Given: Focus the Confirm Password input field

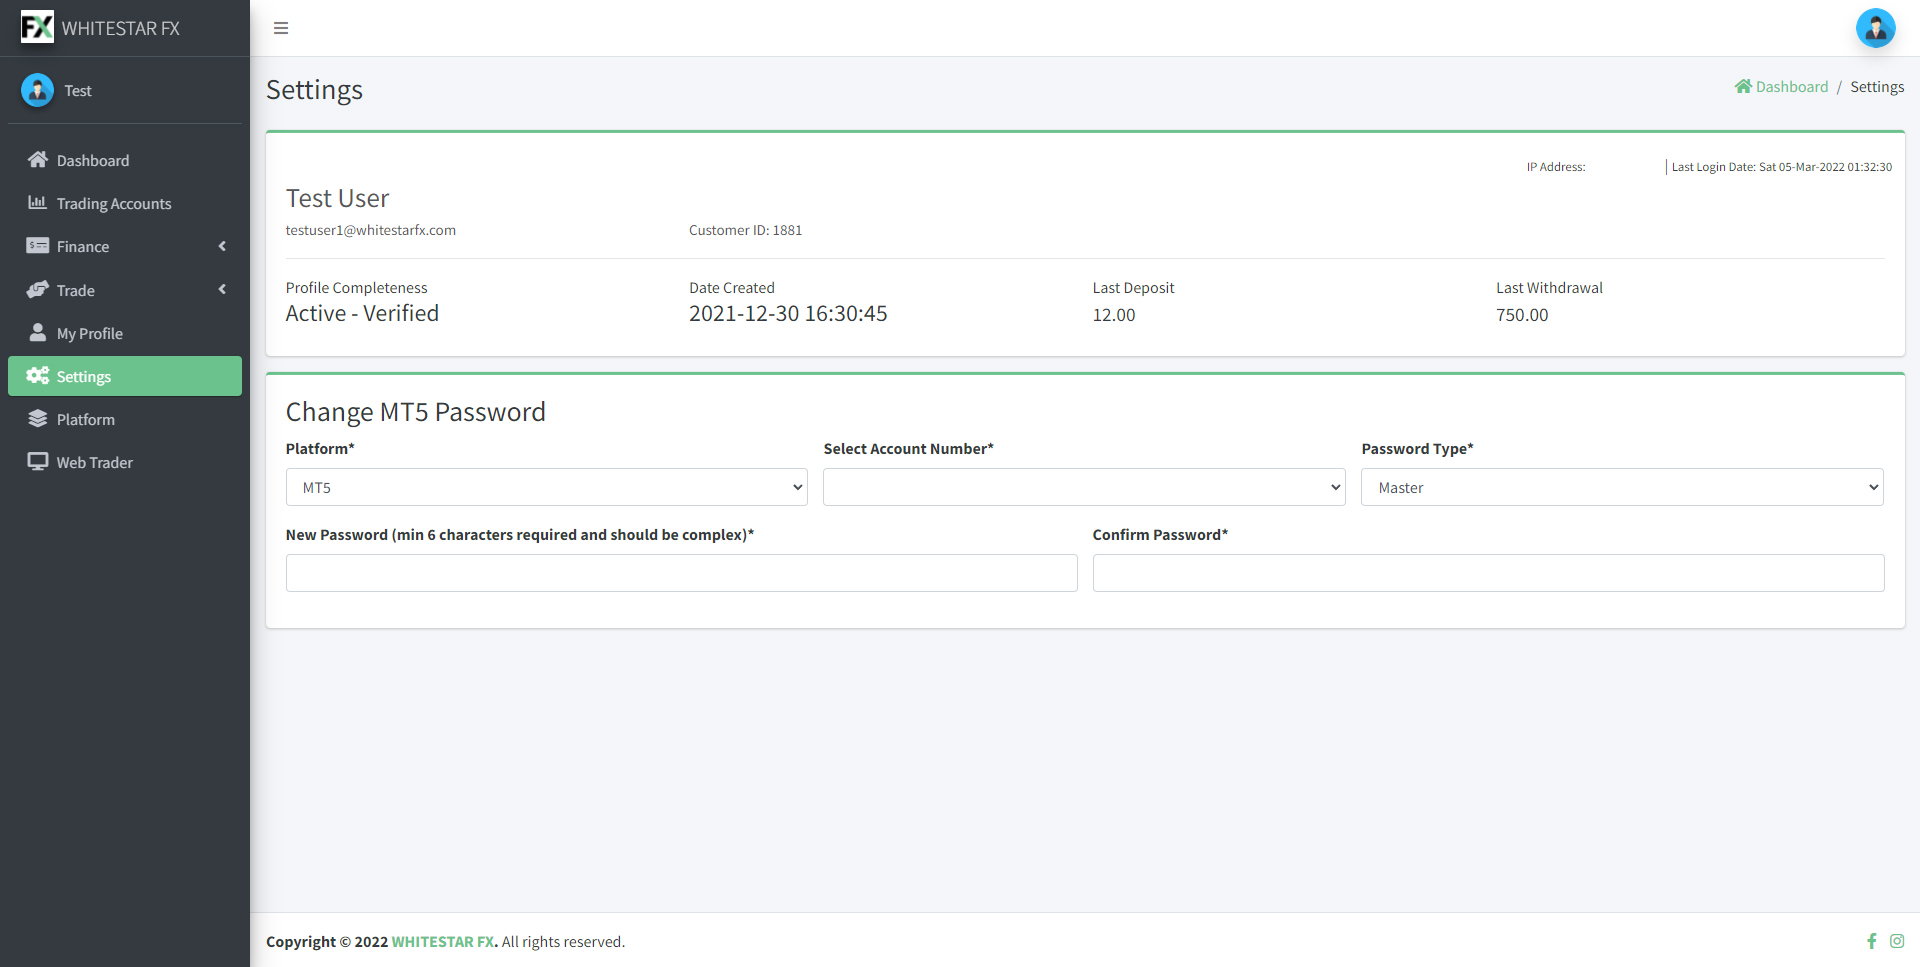Looking at the screenshot, I should click(x=1488, y=573).
